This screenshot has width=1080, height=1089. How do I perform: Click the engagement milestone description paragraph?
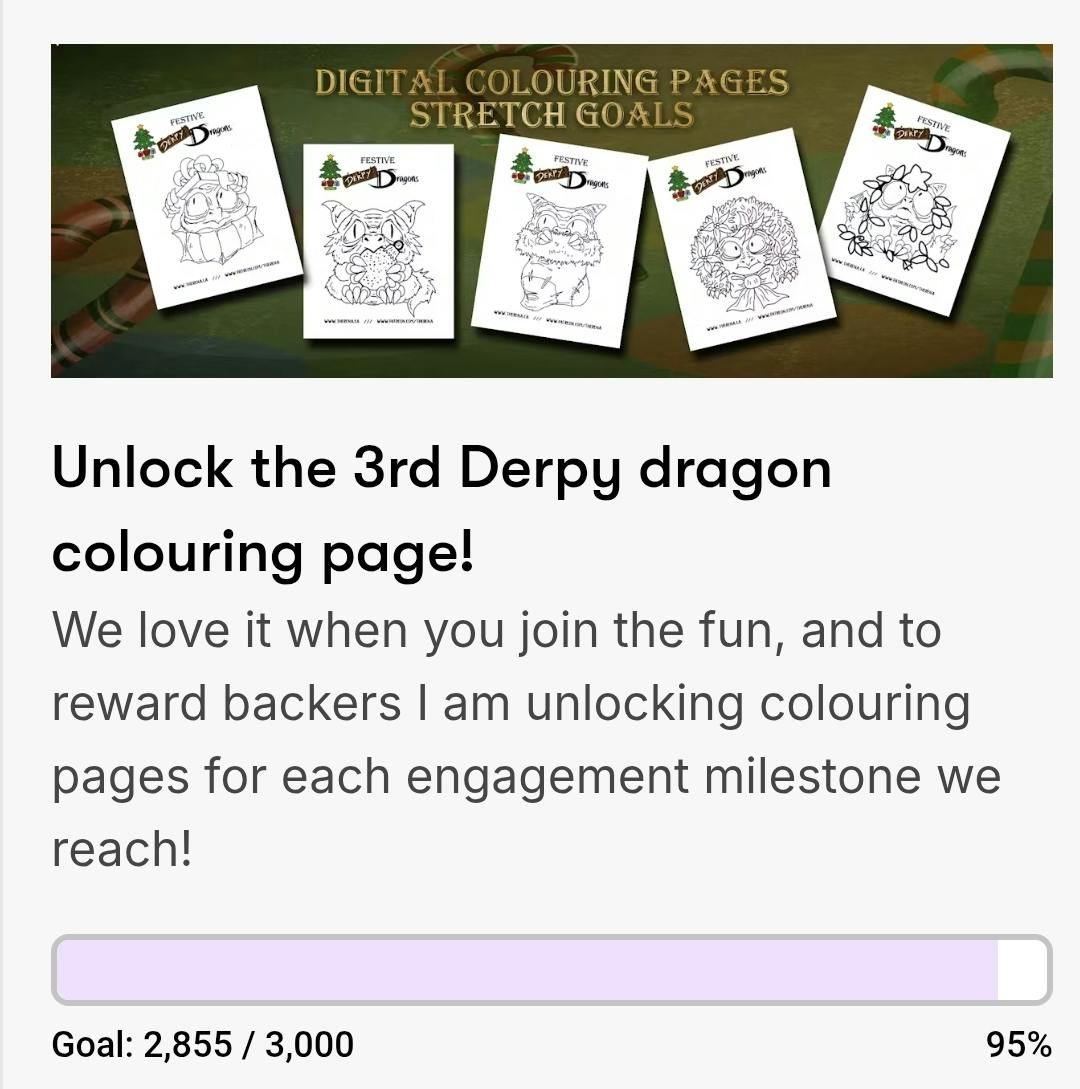click(x=526, y=740)
